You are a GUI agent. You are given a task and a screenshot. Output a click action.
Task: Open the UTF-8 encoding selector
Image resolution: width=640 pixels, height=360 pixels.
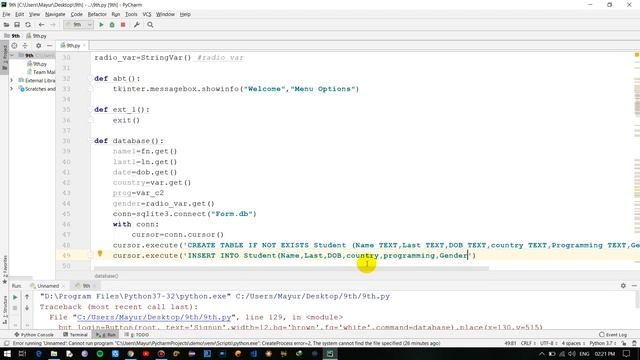(548, 343)
